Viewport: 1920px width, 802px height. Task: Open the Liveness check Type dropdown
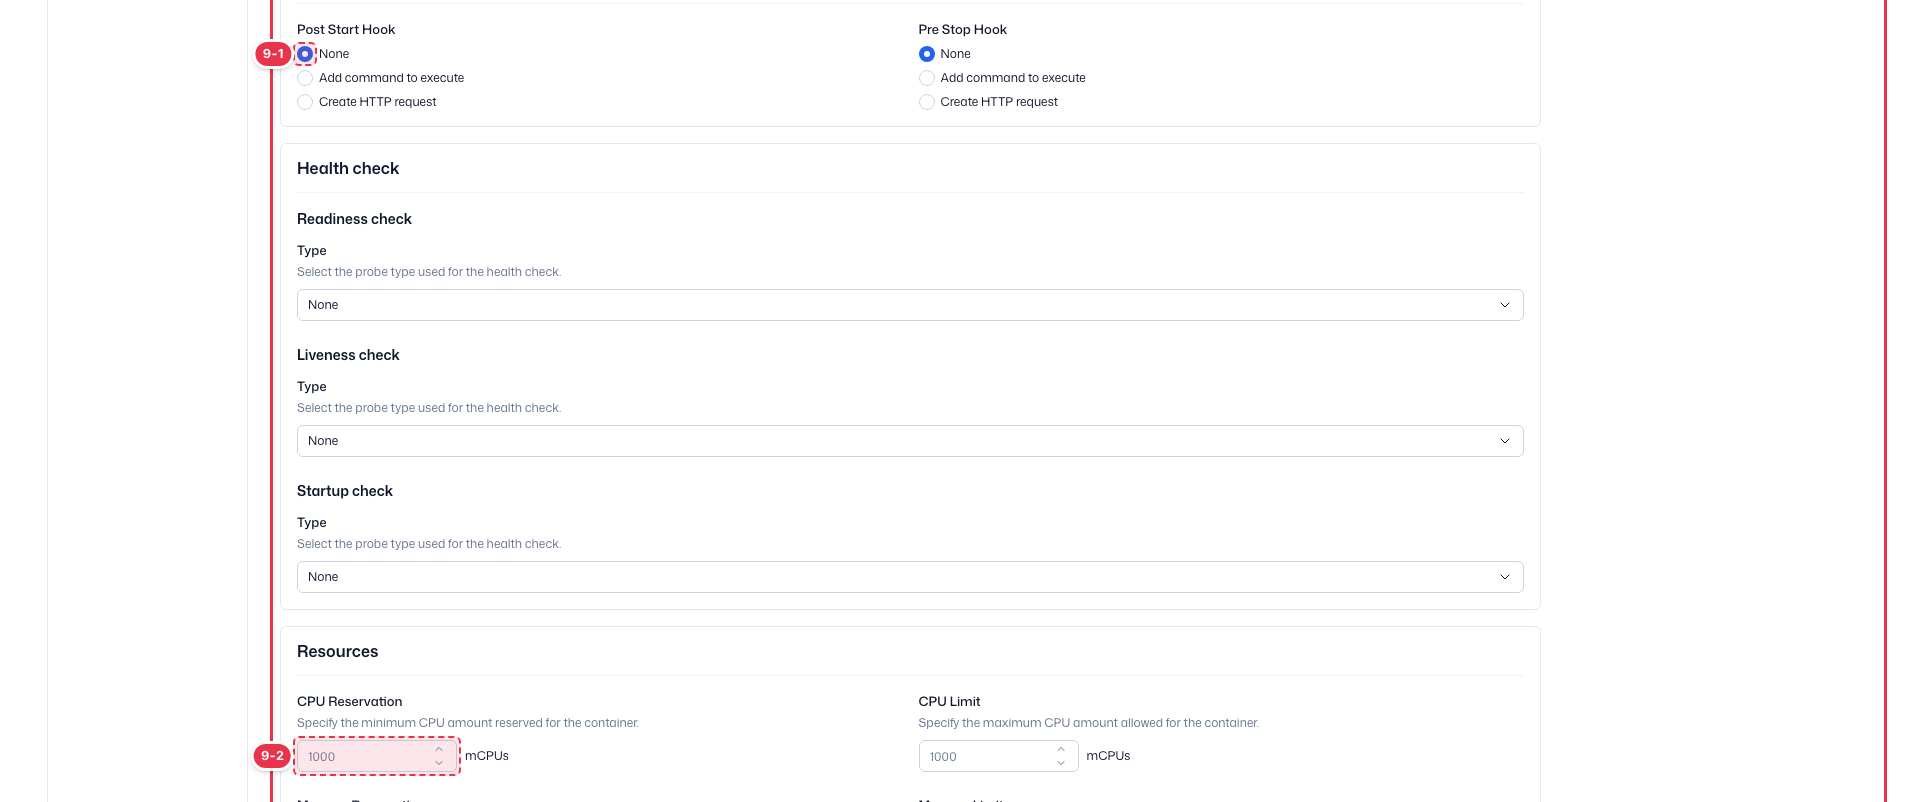910,441
